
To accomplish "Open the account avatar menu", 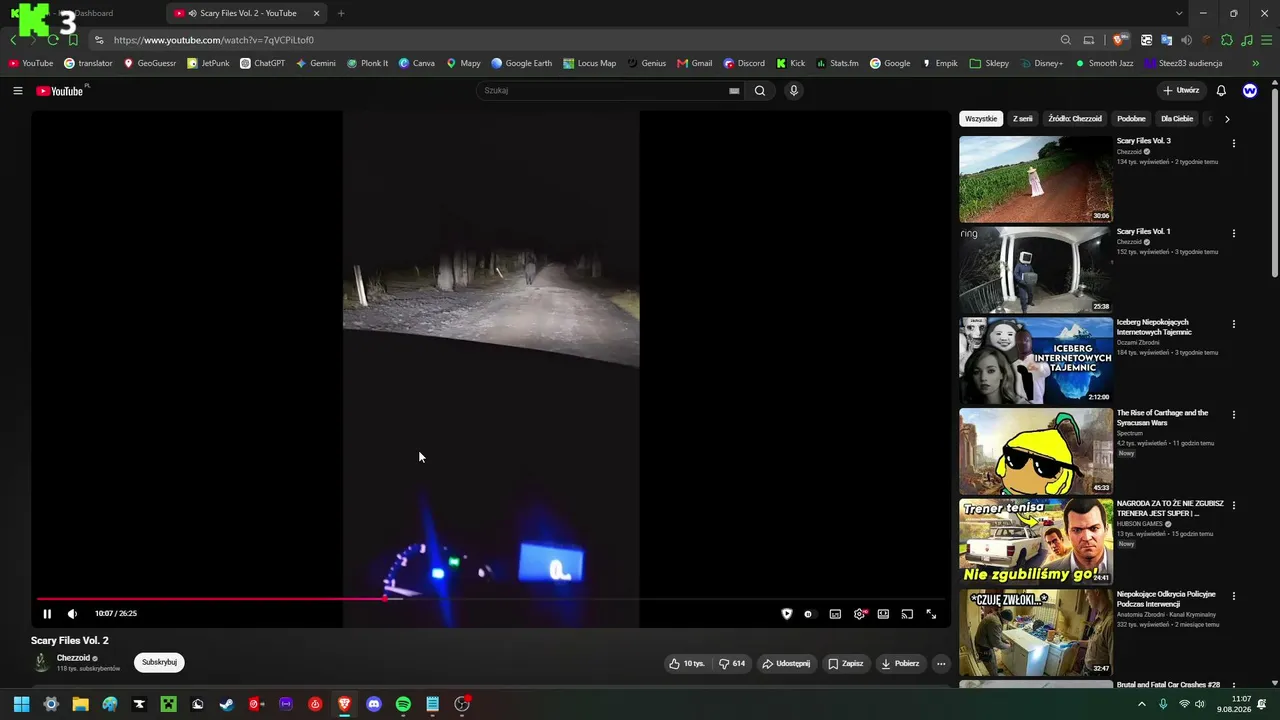I will [x=1250, y=91].
